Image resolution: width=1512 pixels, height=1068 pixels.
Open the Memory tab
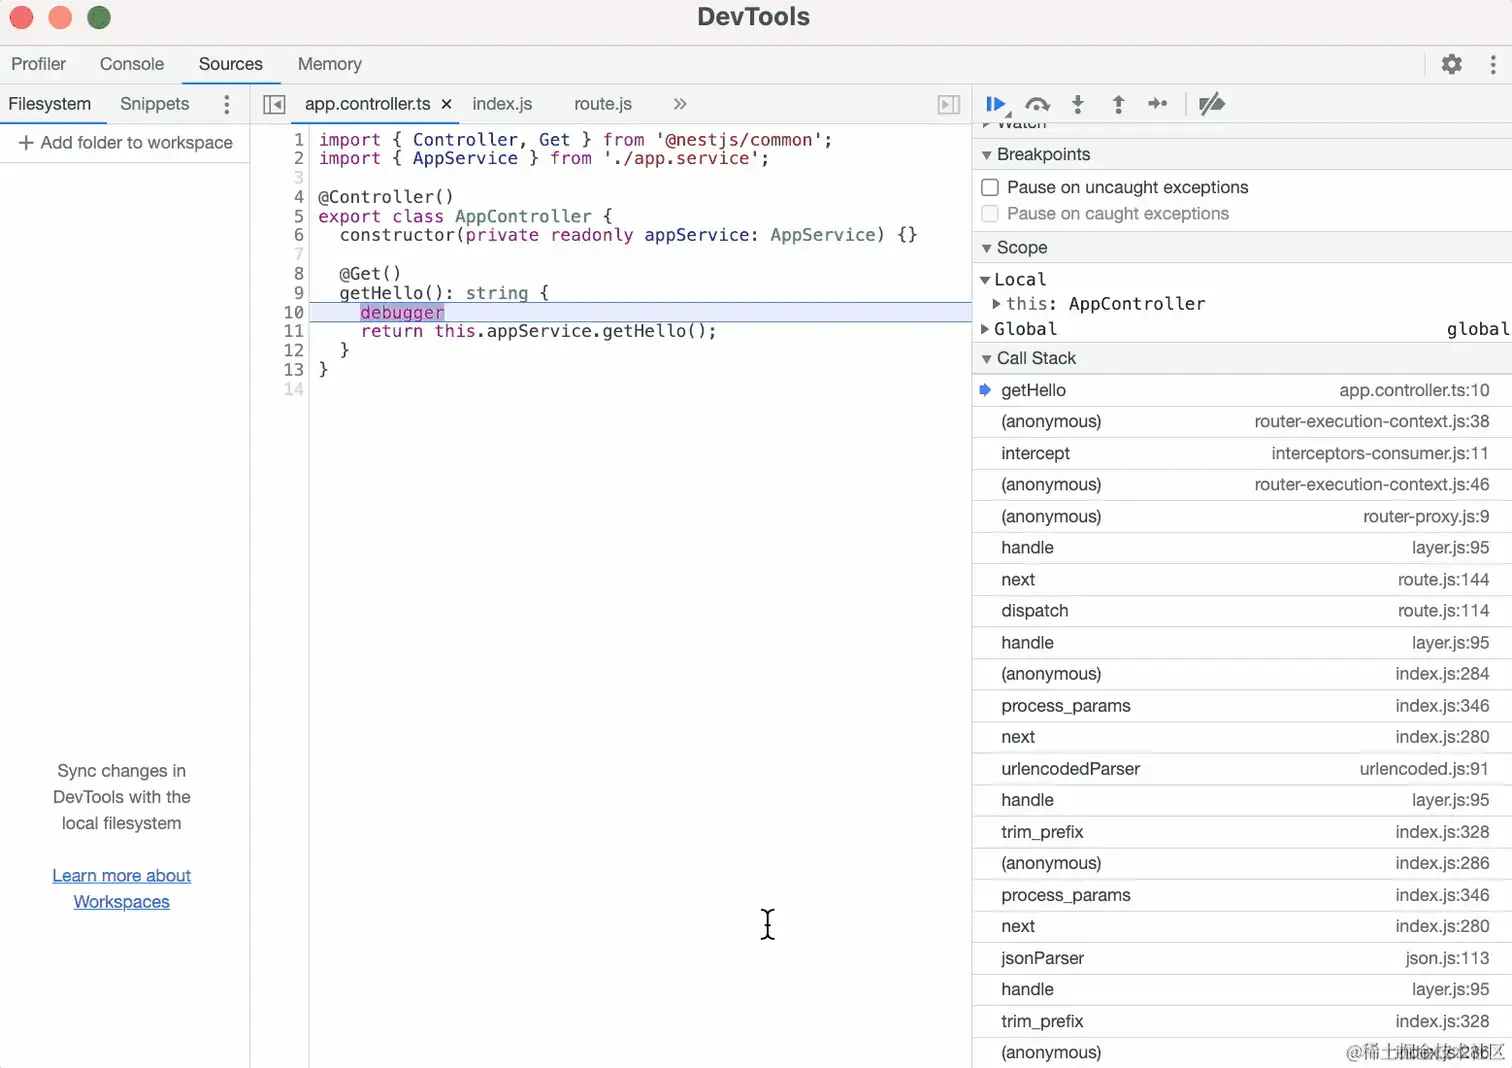tap(330, 64)
